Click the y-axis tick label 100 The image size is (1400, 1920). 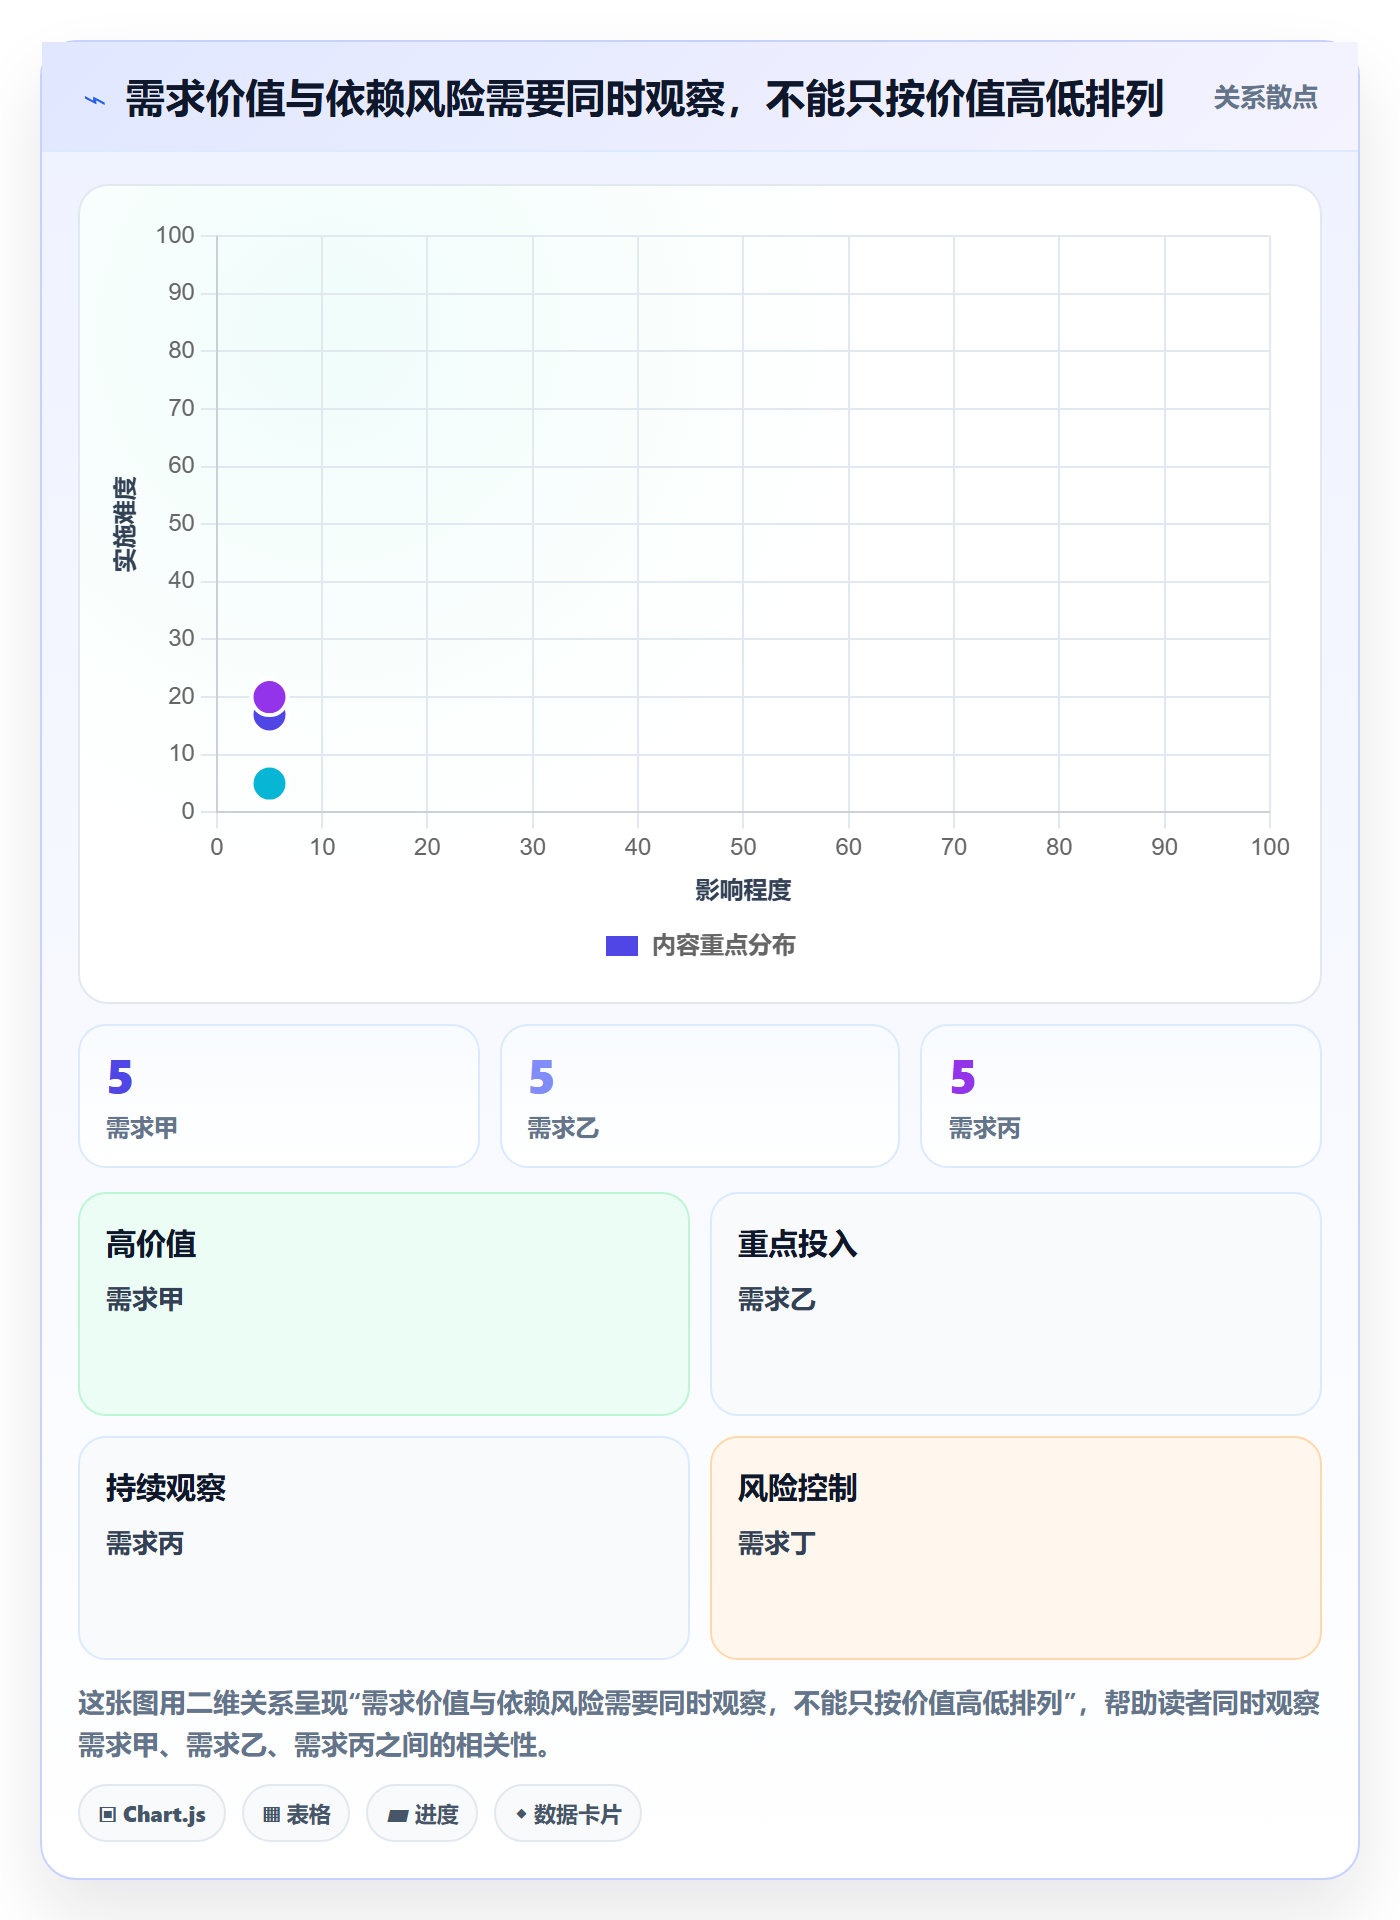click(175, 235)
